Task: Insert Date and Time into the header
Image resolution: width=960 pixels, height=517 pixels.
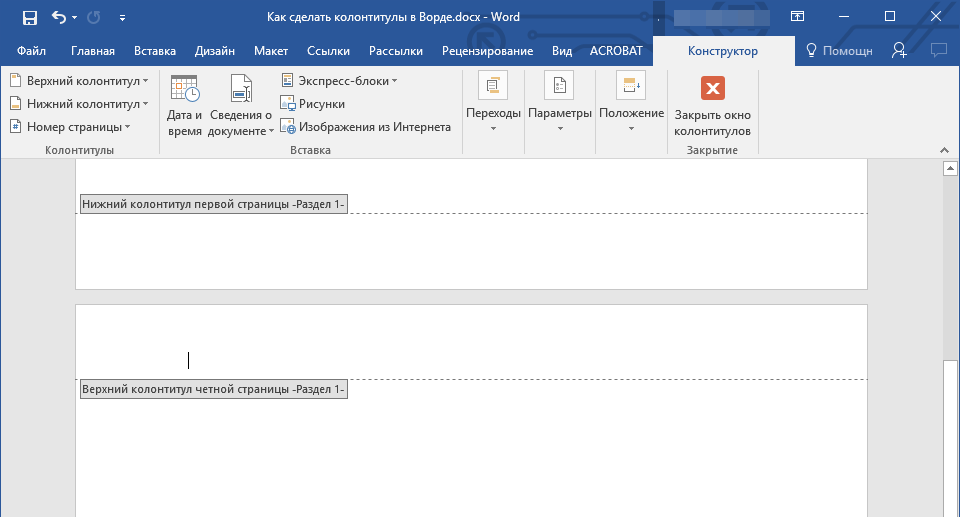Action: click(x=184, y=105)
